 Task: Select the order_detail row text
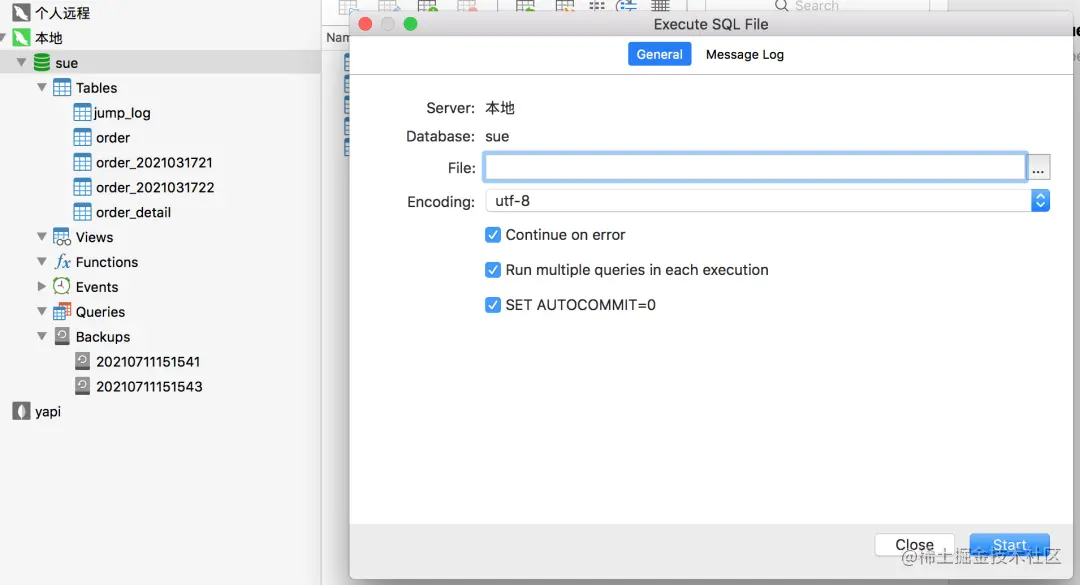pos(134,212)
